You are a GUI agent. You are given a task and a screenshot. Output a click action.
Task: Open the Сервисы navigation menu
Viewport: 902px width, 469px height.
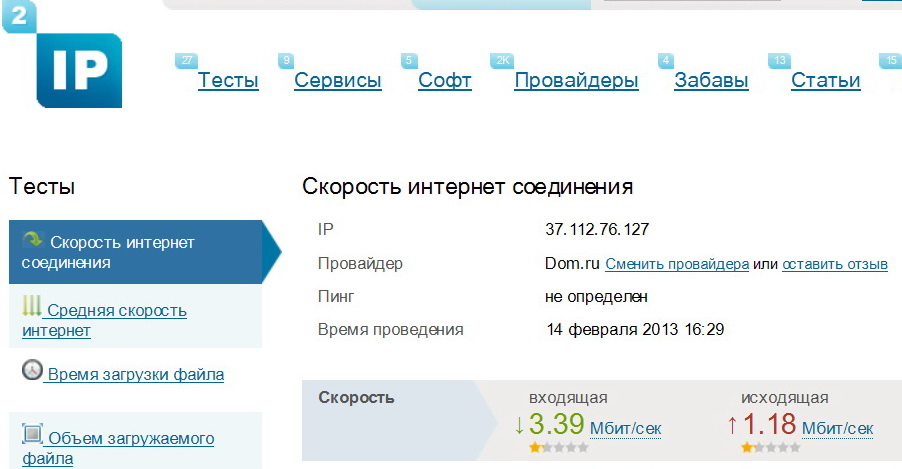pyautogui.click(x=338, y=81)
